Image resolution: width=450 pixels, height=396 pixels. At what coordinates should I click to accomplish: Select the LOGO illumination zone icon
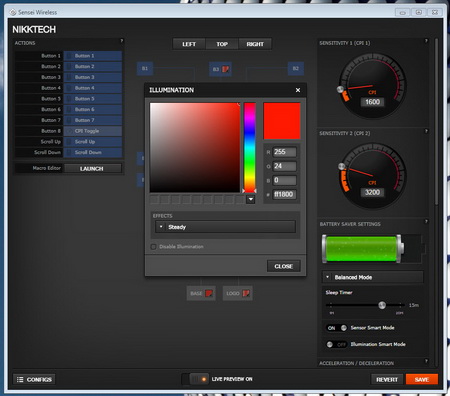point(246,293)
